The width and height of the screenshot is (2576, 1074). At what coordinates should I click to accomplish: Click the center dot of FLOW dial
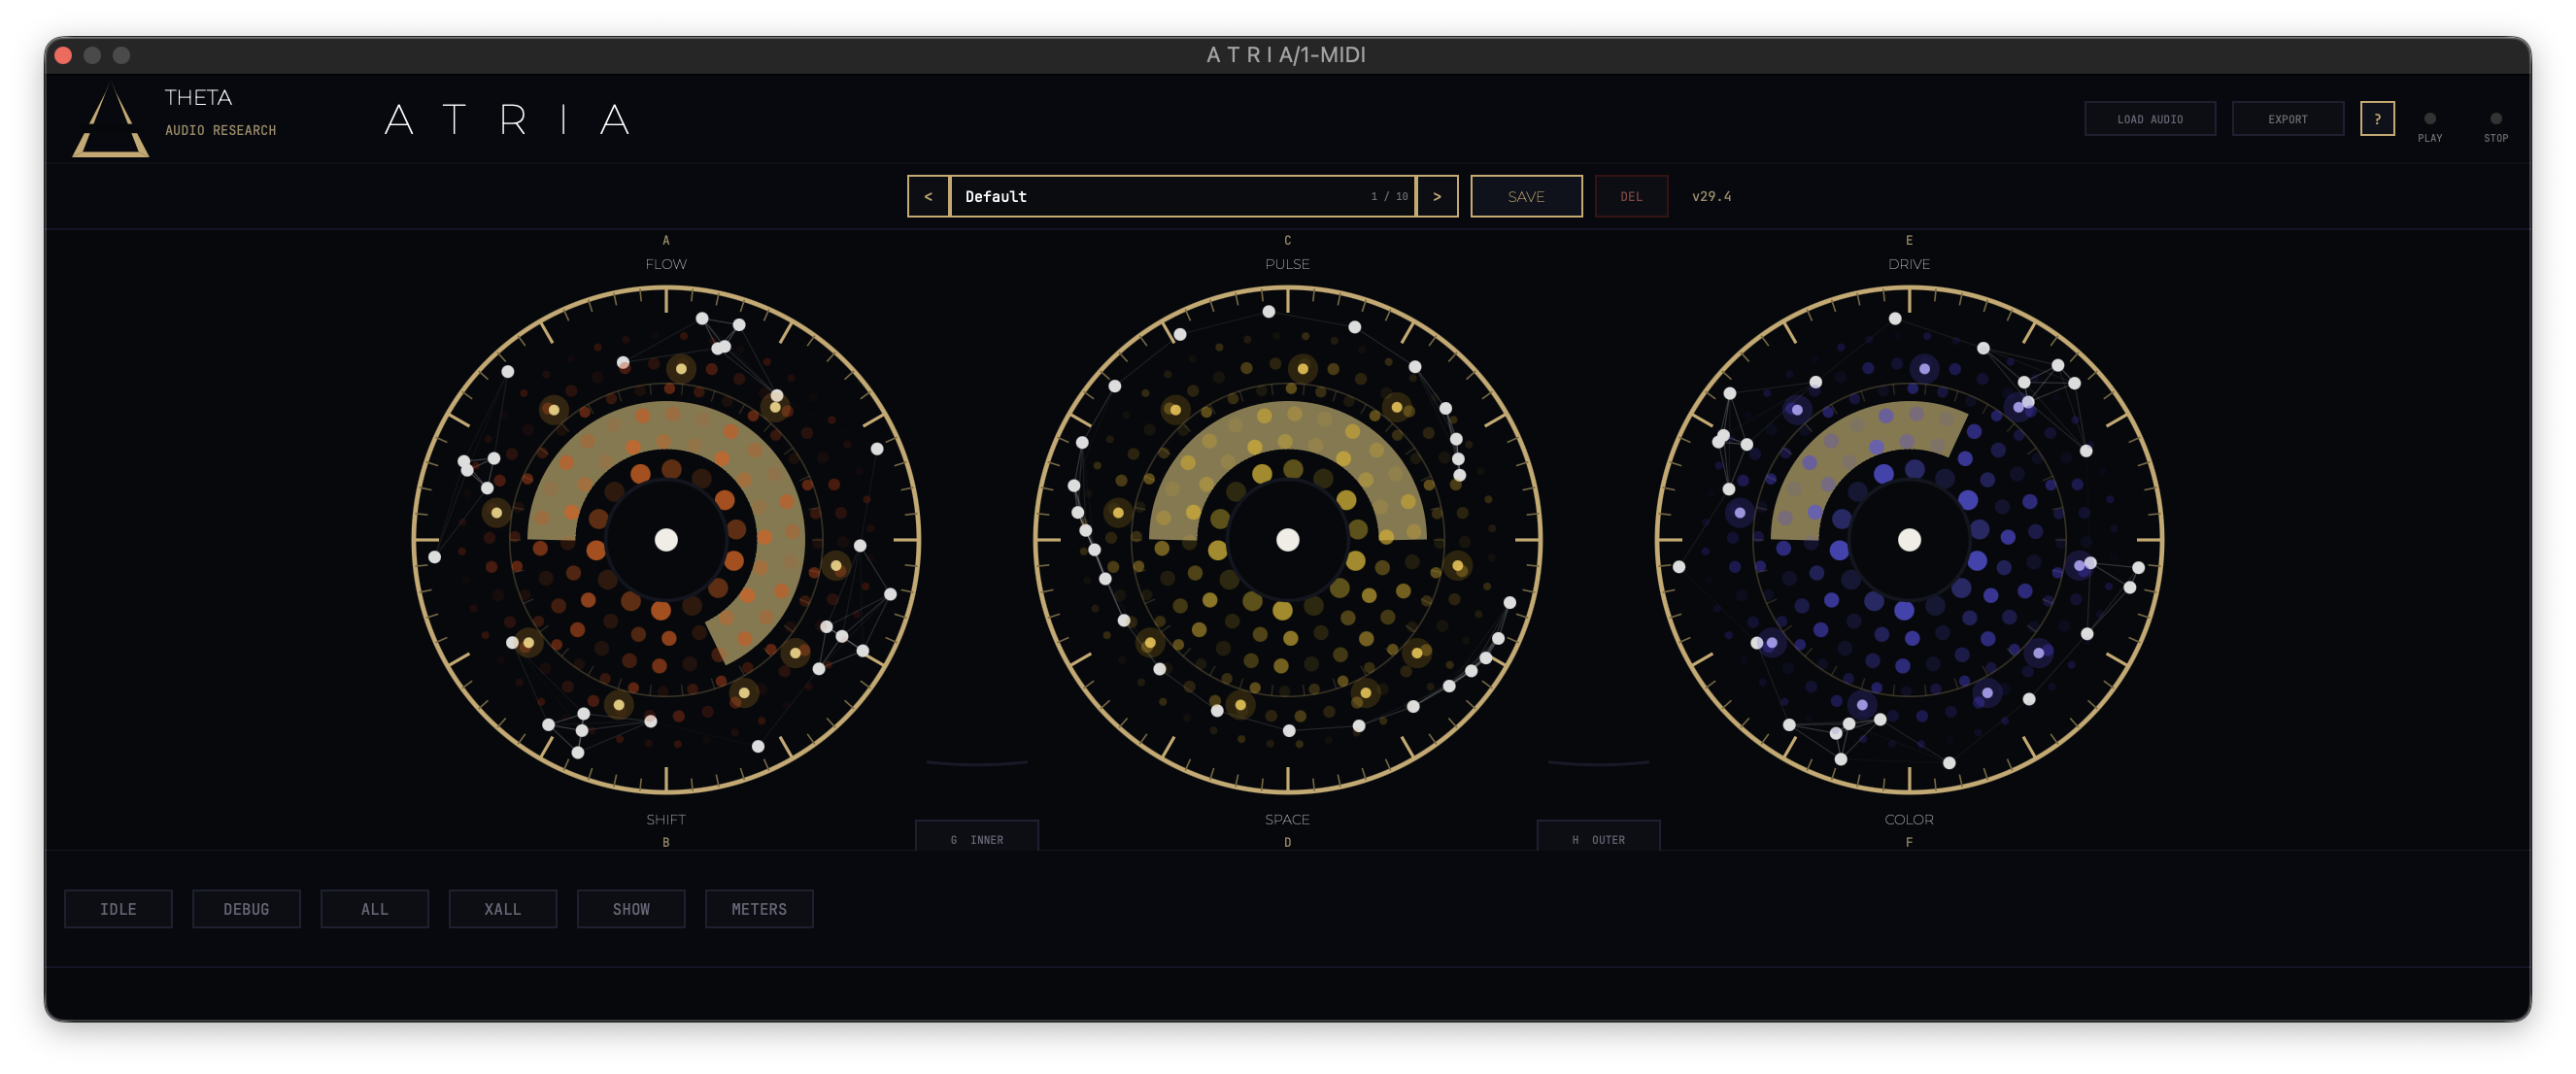[666, 540]
